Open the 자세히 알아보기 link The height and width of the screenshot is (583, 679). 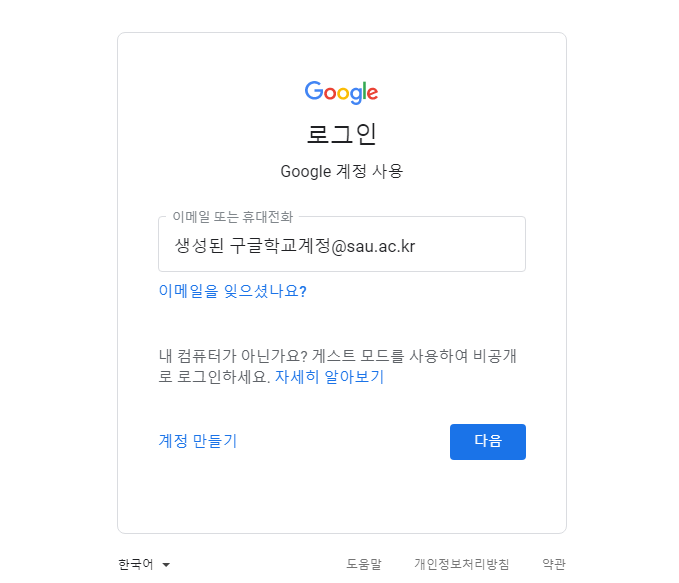tap(330, 376)
